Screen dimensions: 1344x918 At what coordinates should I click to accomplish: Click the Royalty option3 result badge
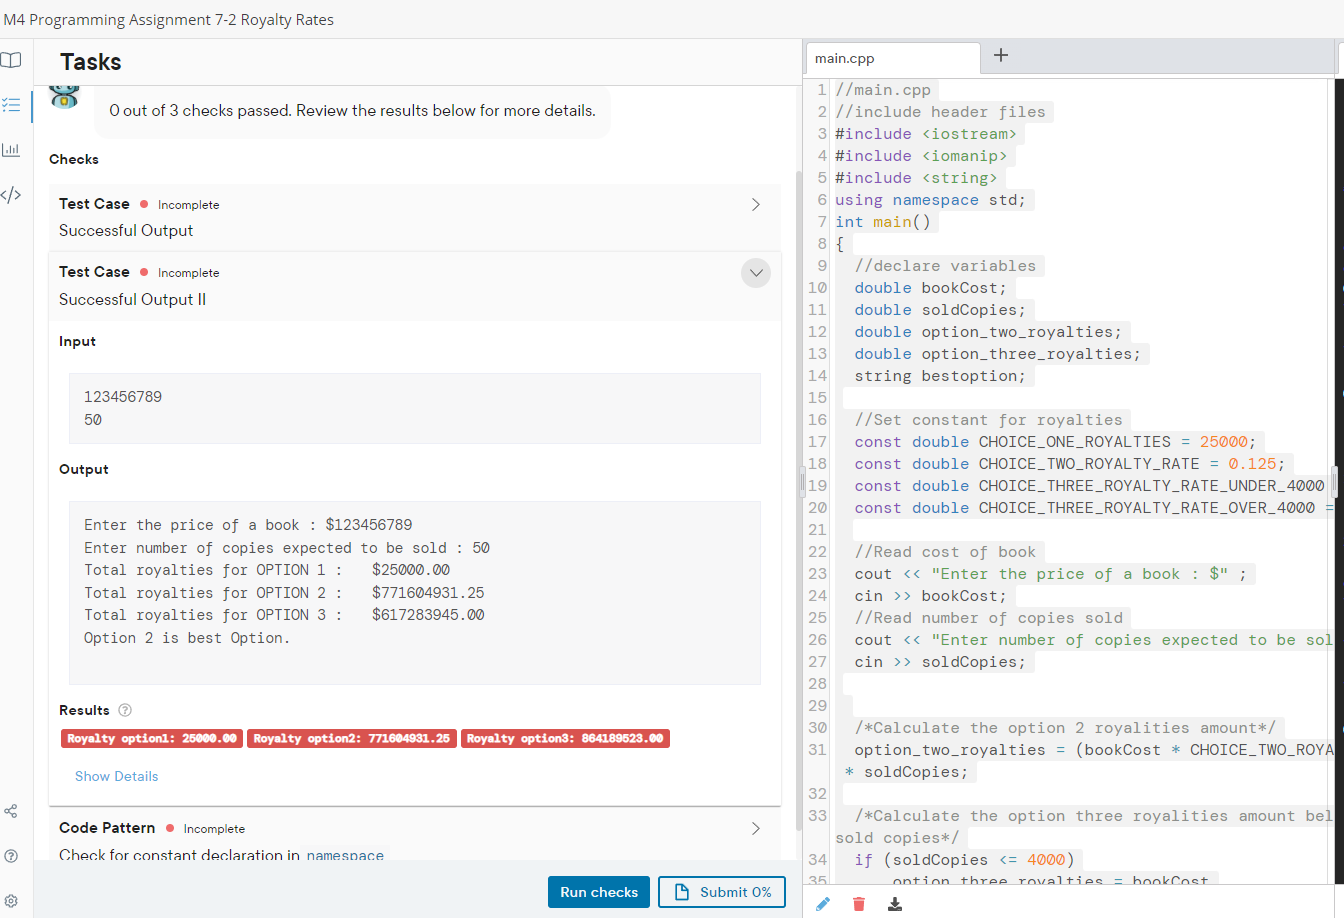click(565, 739)
